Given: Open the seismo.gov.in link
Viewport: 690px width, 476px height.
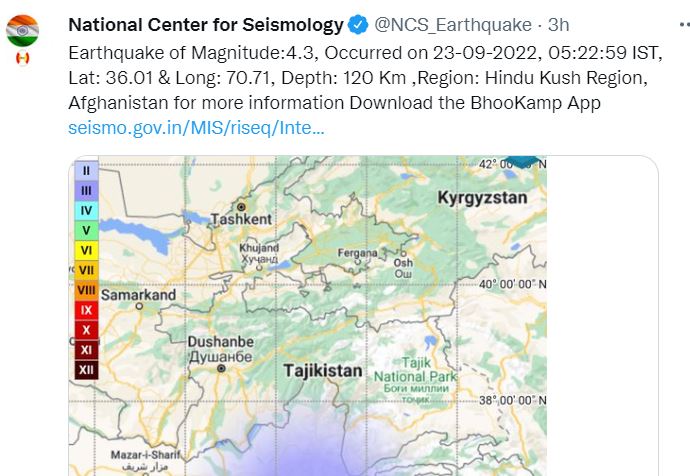Looking at the screenshot, I should point(196,128).
